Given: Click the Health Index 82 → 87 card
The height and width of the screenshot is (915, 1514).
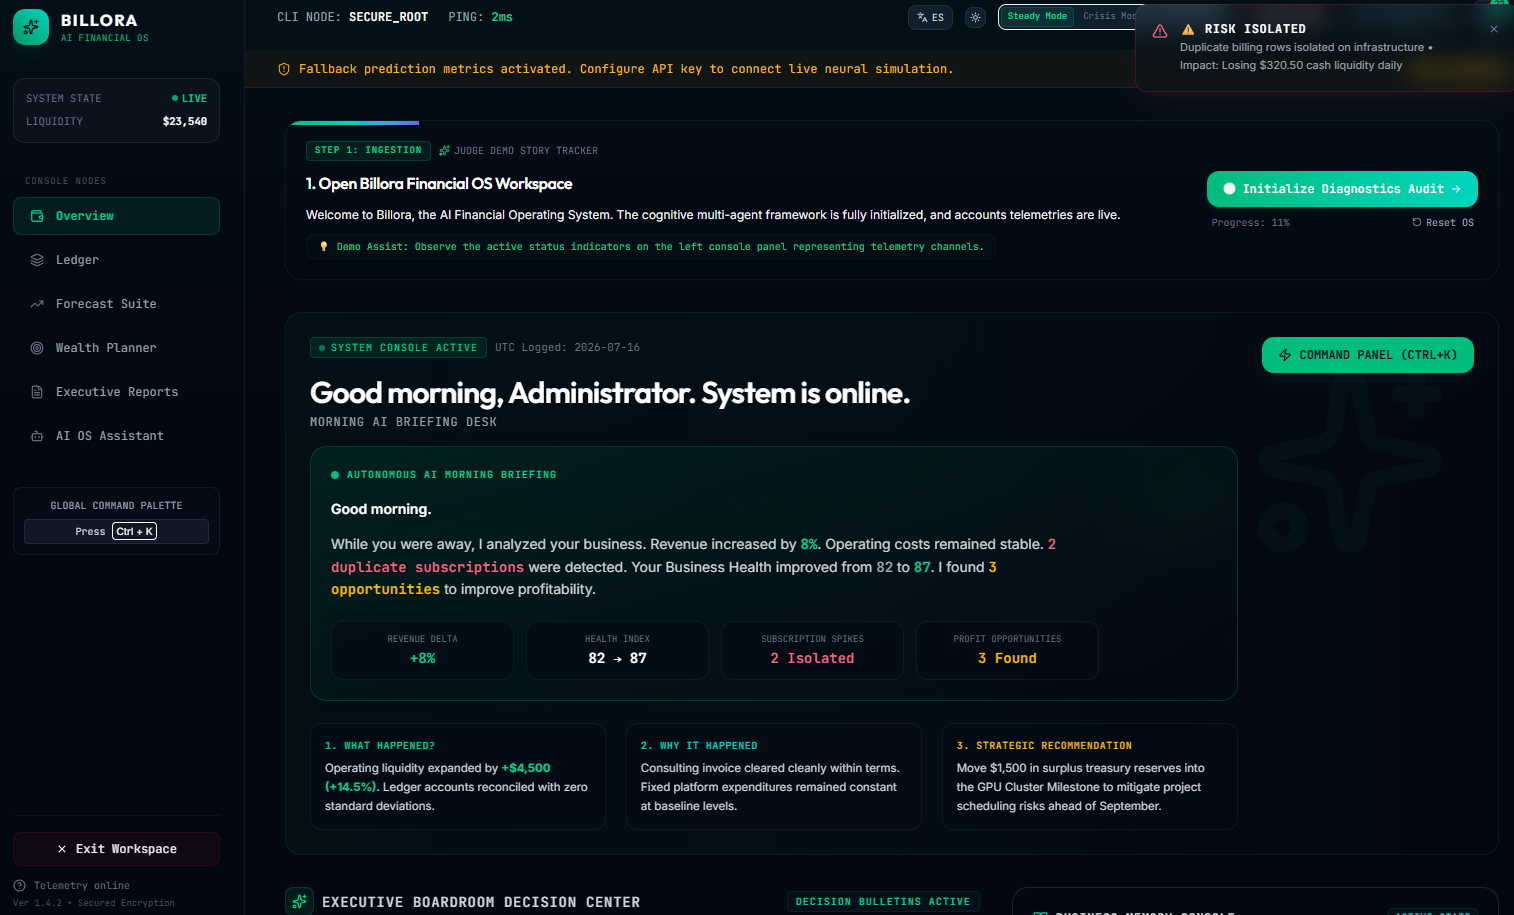Looking at the screenshot, I should pos(617,650).
